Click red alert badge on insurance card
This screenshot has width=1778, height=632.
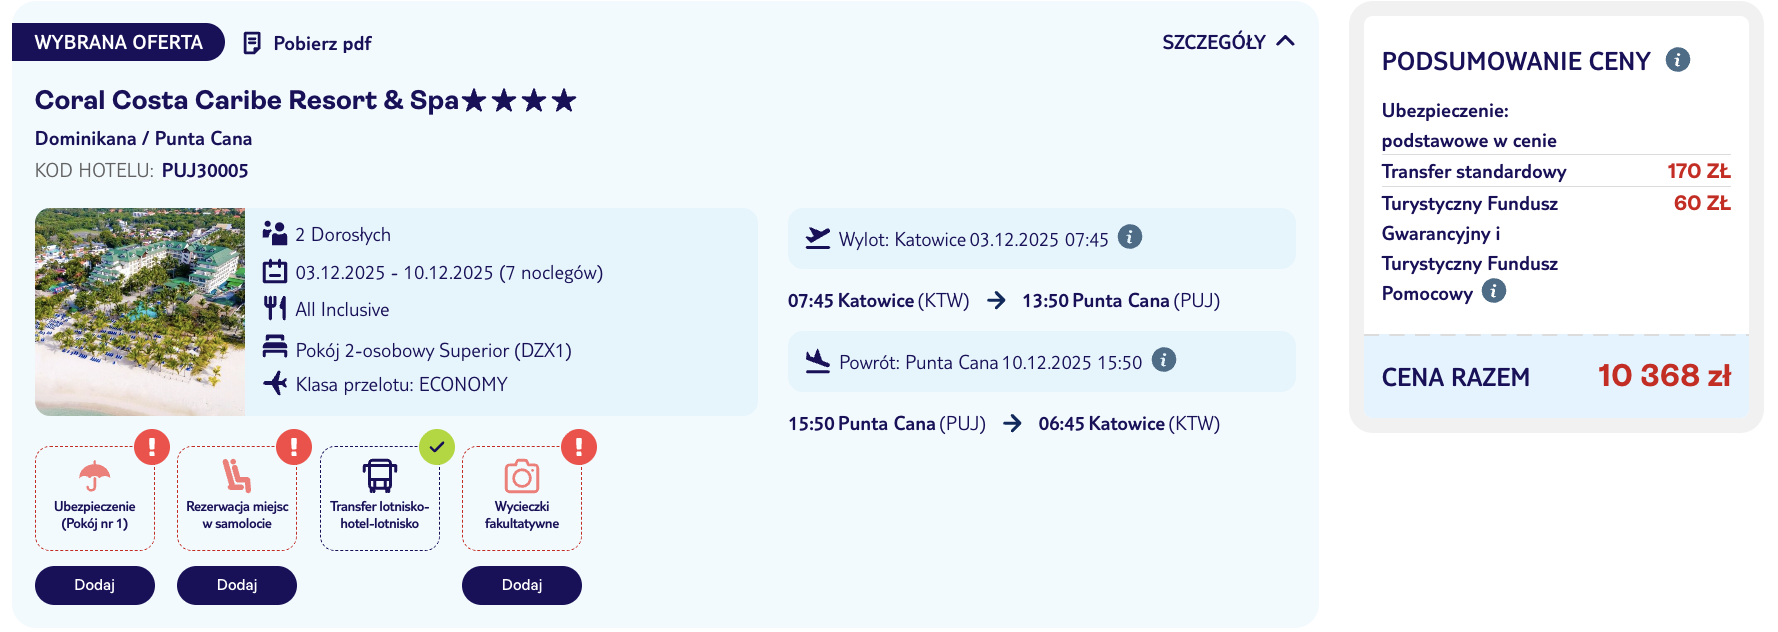coord(152,447)
